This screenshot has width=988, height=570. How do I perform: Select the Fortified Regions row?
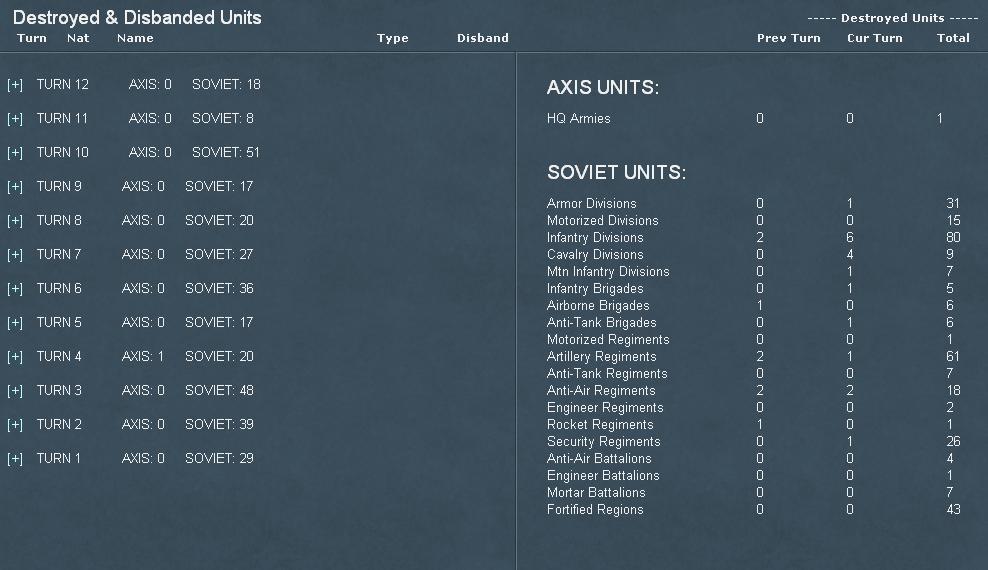point(754,510)
